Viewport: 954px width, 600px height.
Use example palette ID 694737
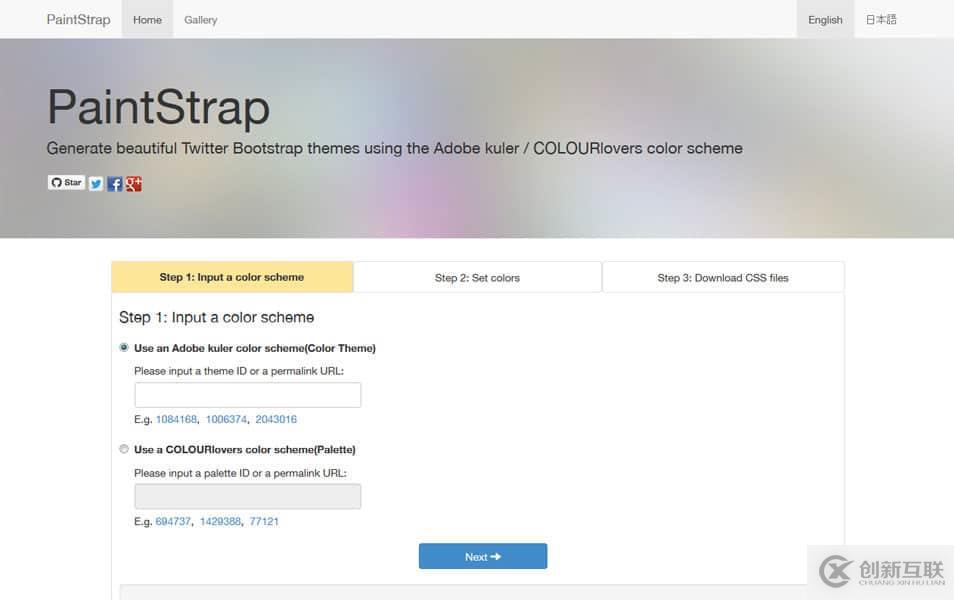pyautogui.click(x=173, y=522)
